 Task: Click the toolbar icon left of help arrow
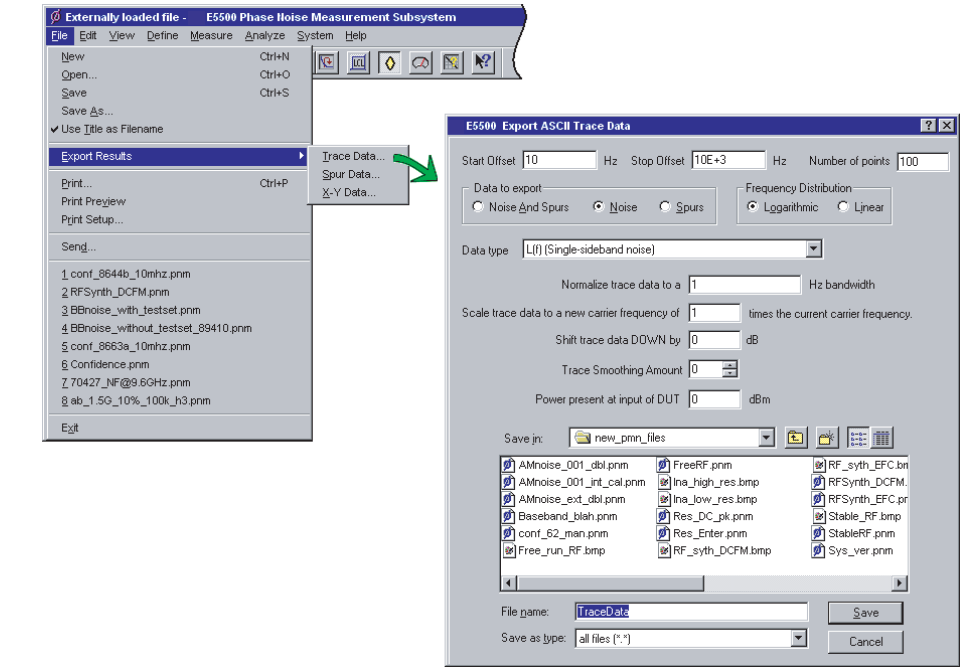coord(452,62)
